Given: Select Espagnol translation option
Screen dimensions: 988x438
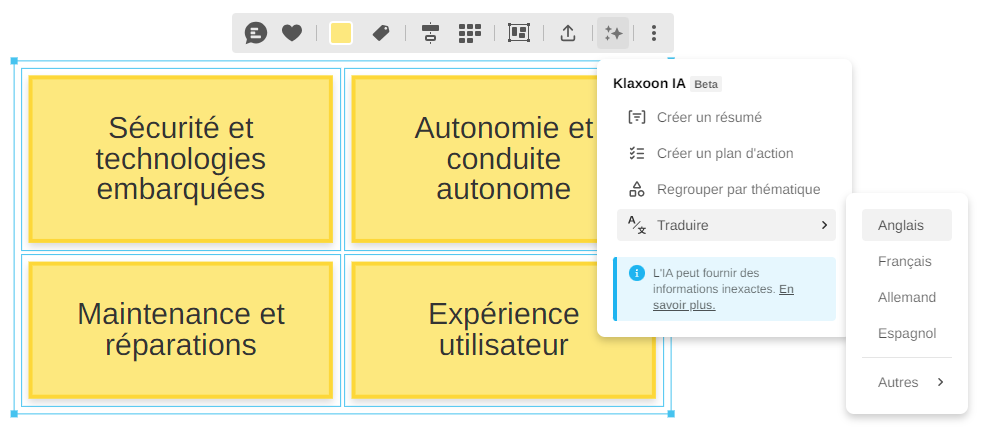Looking at the screenshot, I should 906,333.
